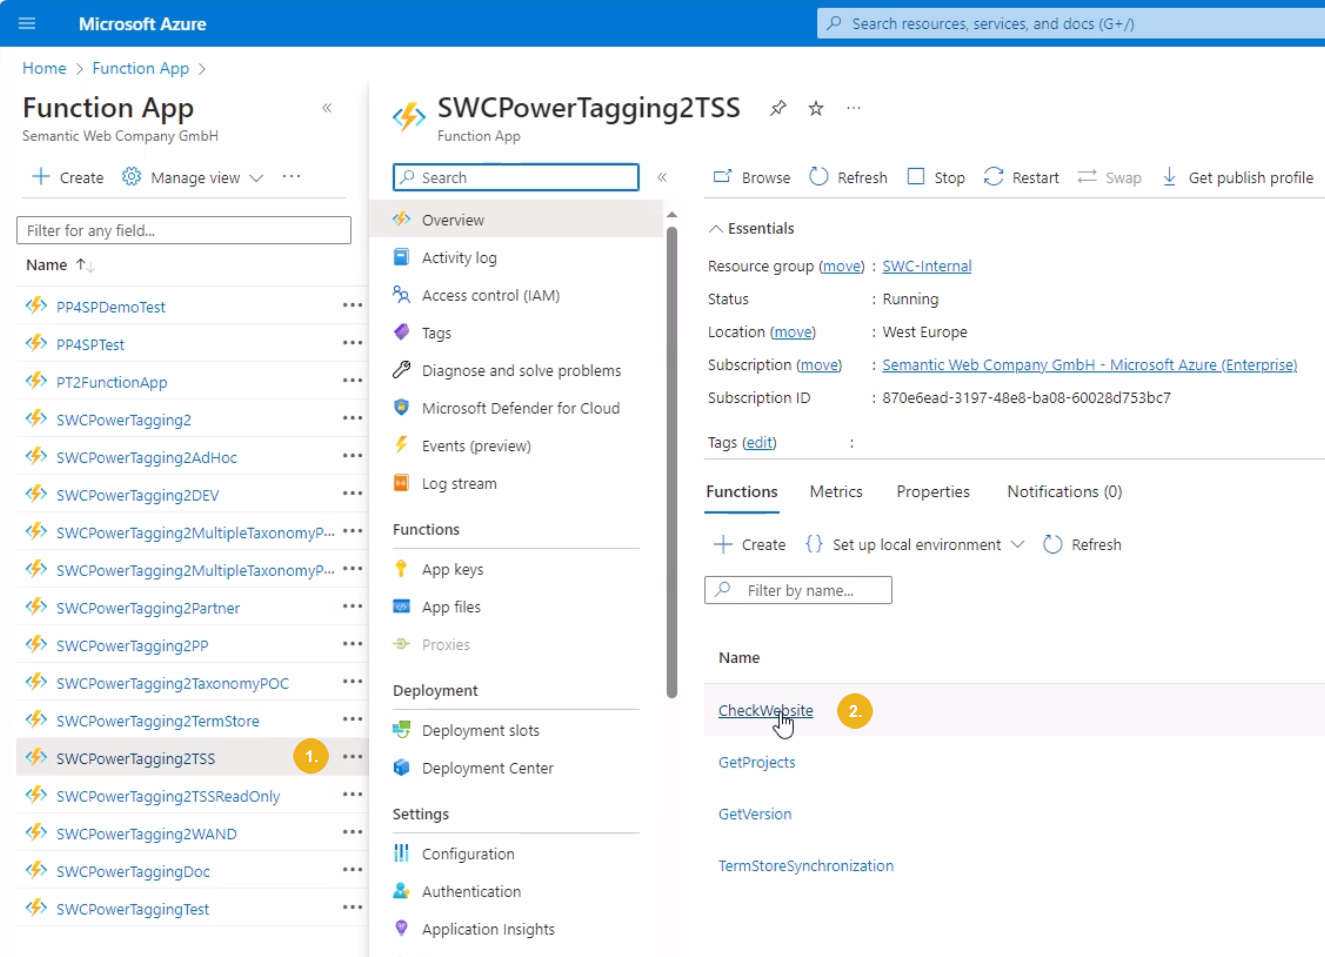Viewport: 1325px width, 957px height.
Task: Open the GetProjects function
Action: point(757,762)
